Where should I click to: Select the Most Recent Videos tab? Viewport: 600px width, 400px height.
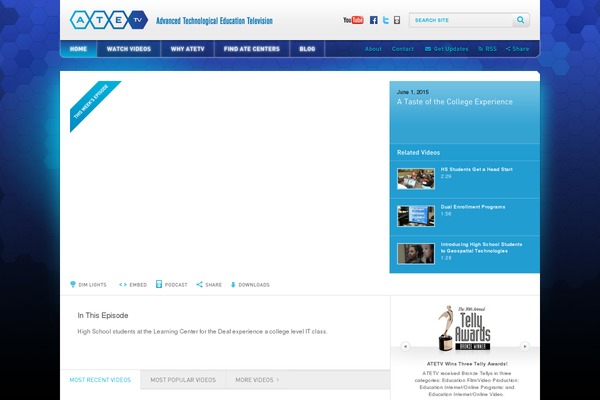(x=100, y=380)
